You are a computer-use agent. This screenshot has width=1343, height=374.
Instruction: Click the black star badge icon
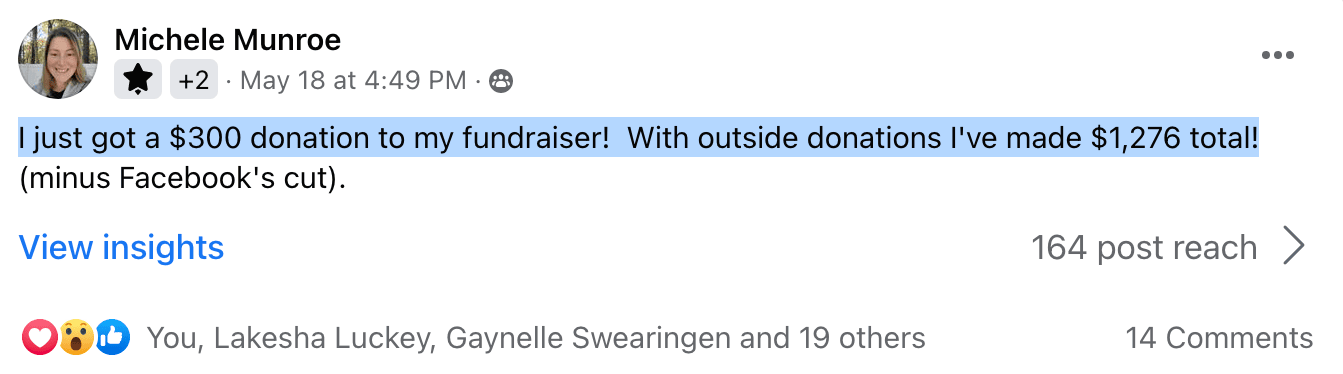click(138, 79)
